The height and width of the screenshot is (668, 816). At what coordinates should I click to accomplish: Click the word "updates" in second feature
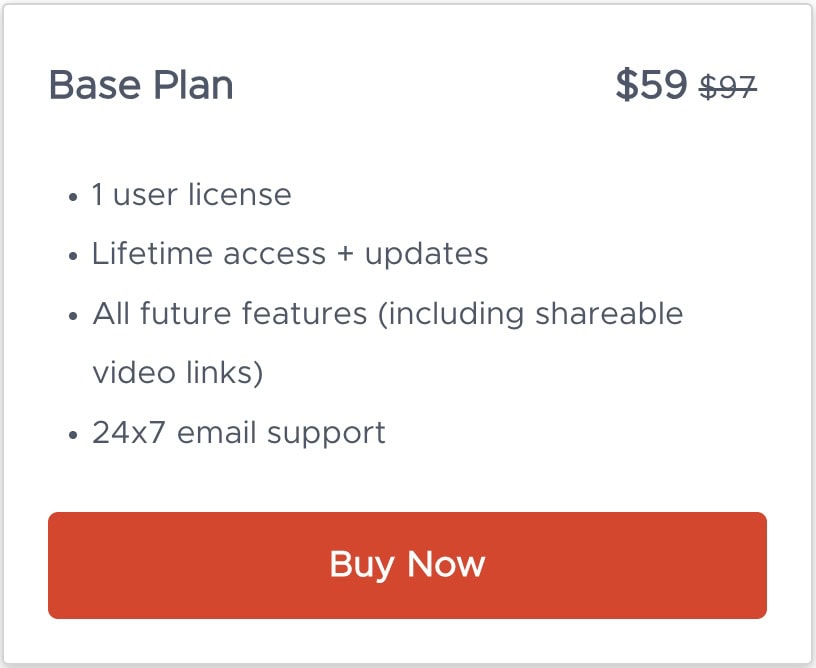point(427,255)
